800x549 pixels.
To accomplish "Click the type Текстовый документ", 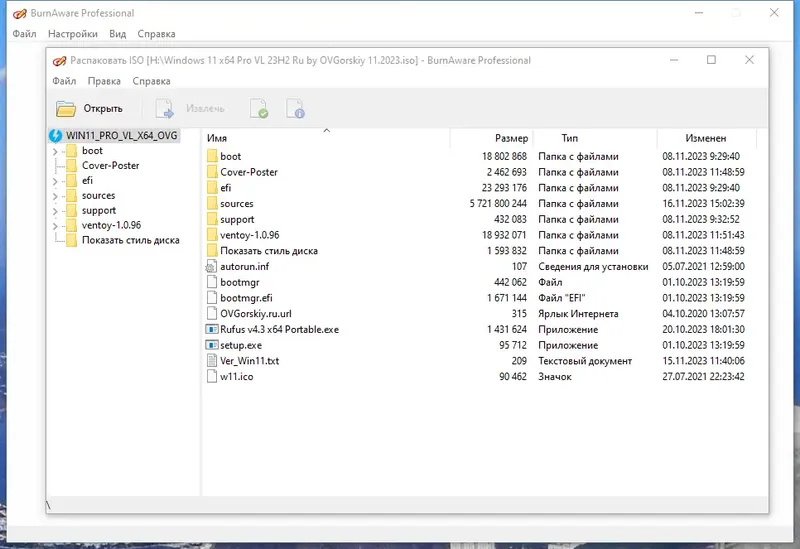I will click(x=585, y=361).
